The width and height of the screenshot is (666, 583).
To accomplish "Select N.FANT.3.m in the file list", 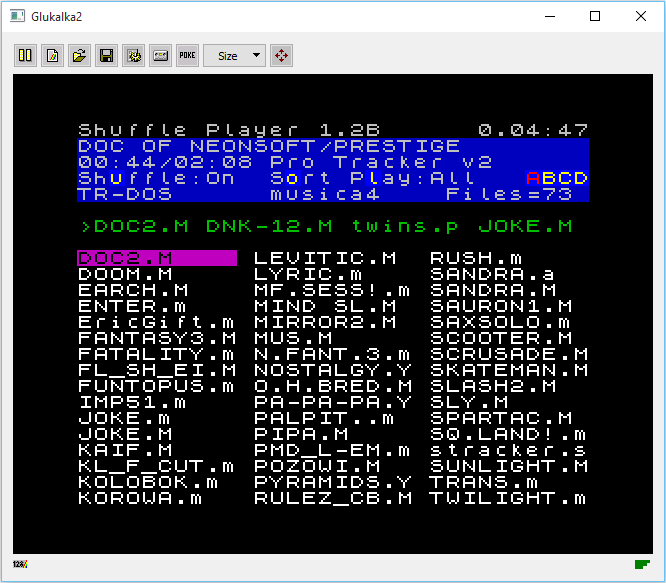I will click(333, 355).
